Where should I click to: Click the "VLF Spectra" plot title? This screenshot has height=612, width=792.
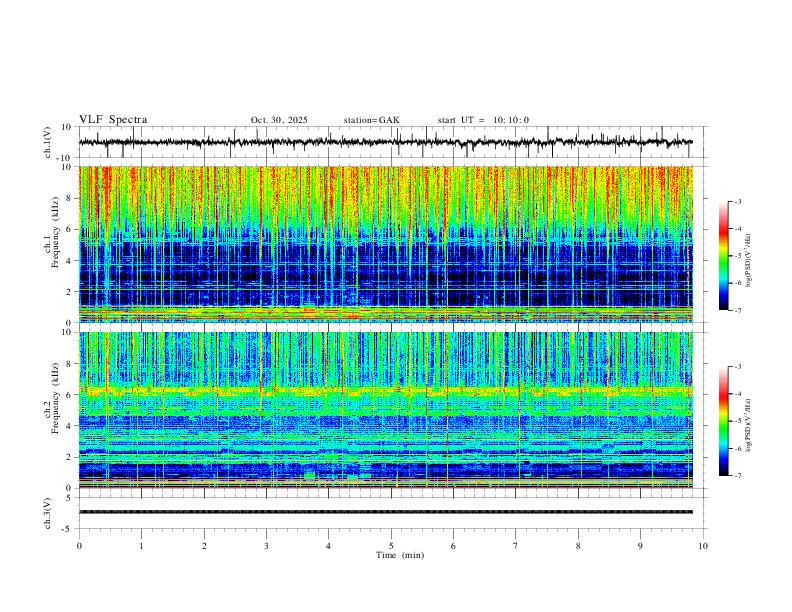[x=113, y=120]
